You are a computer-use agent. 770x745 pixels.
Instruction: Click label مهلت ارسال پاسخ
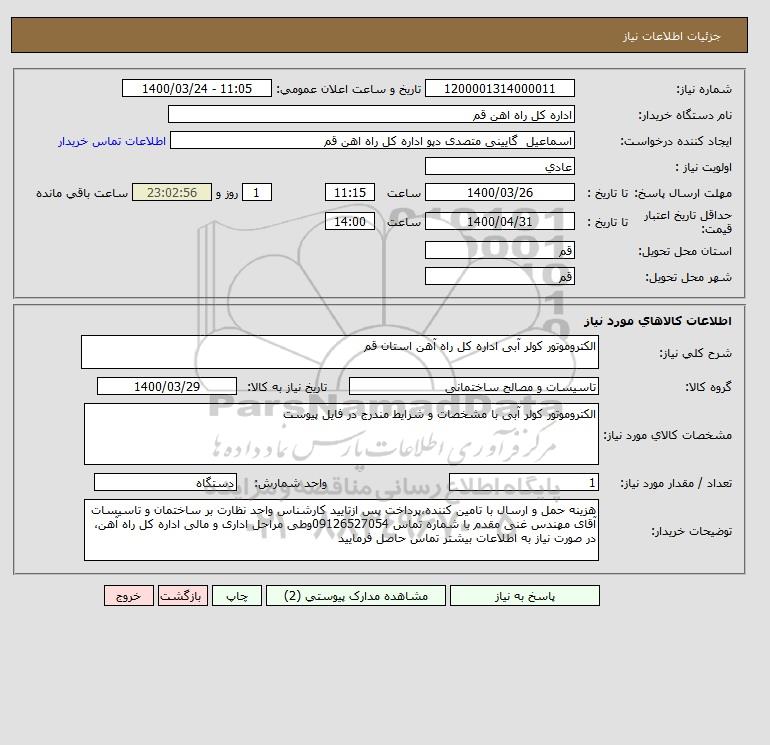[x=683, y=193]
